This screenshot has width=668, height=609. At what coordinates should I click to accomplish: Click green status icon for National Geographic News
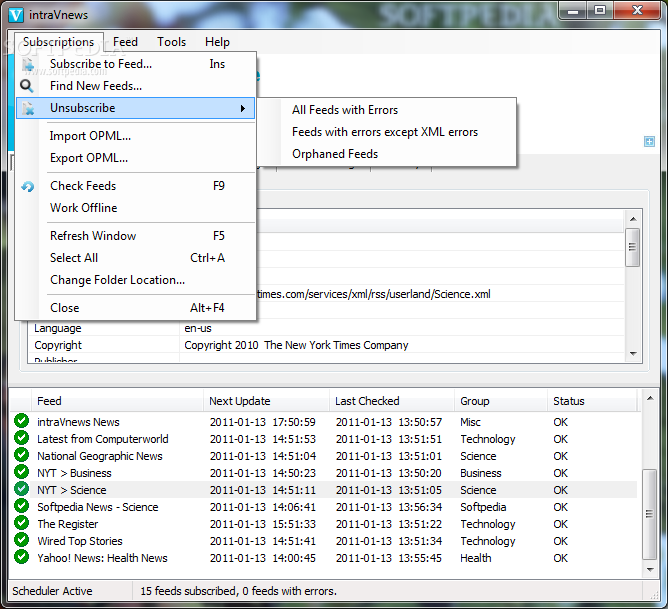click(21, 455)
